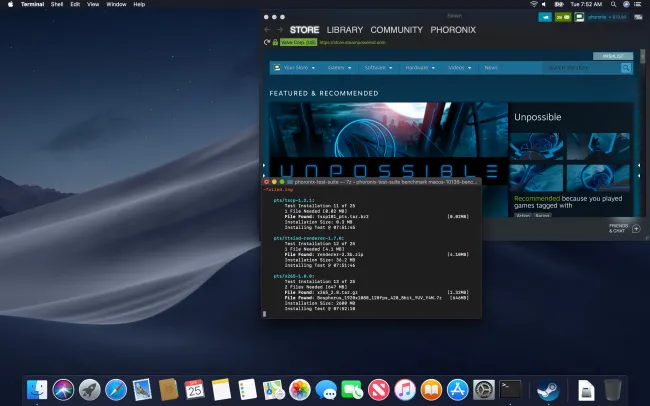Open the Hardware dropdown in store nav

[419, 68]
